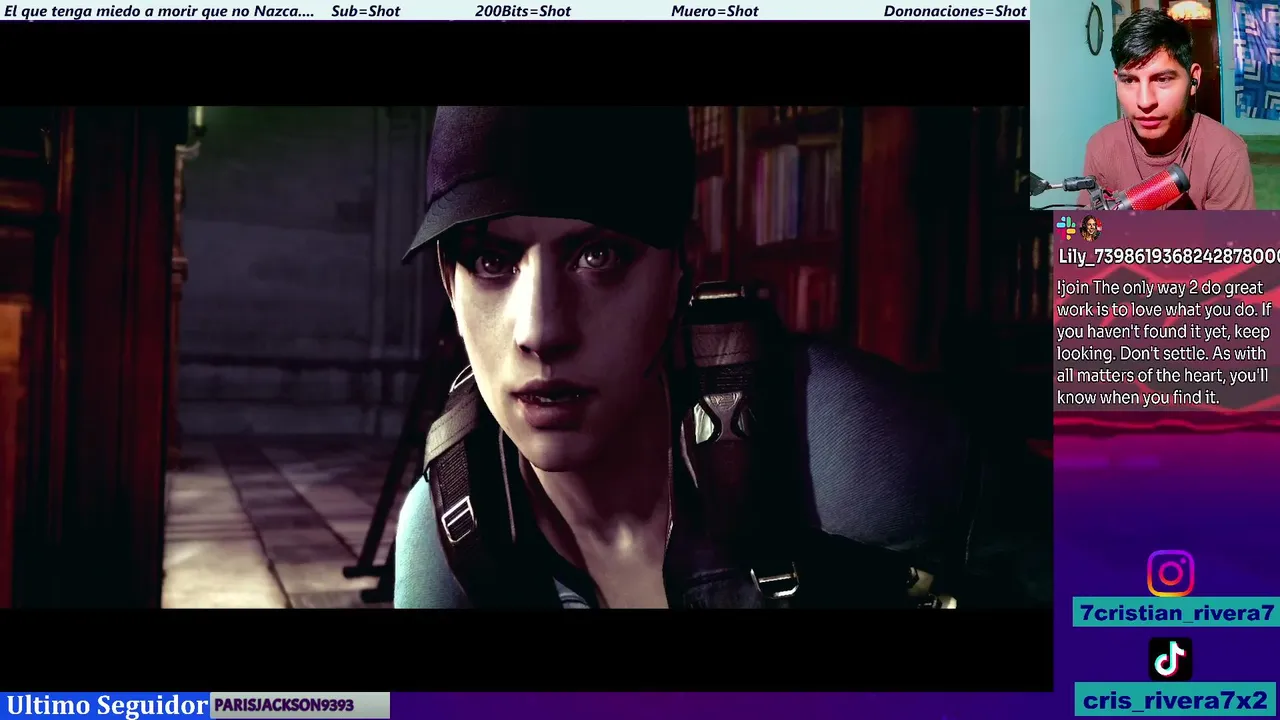Image resolution: width=1280 pixels, height=720 pixels.
Task: Select the 7cristian_rivera7 Instagram handle
Action: click(x=1177, y=613)
